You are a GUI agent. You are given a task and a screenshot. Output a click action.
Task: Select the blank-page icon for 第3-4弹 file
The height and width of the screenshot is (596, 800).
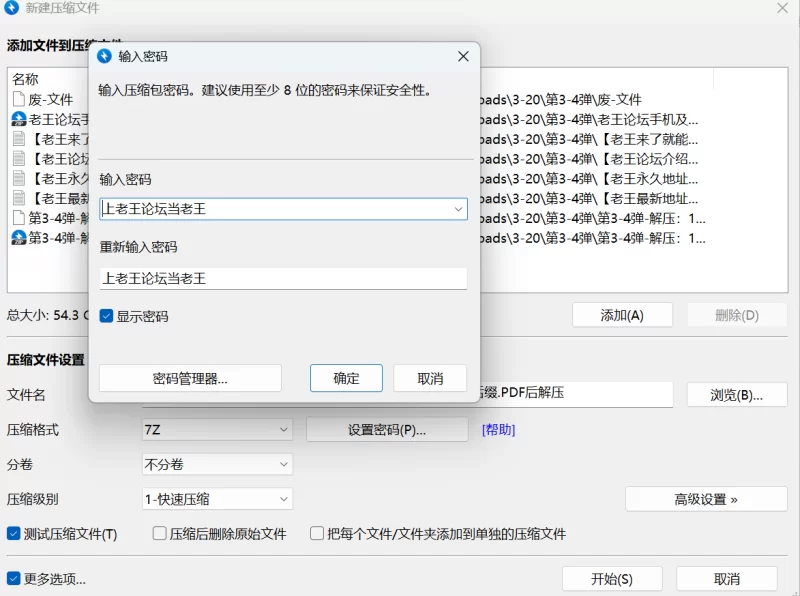(x=19, y=218)
